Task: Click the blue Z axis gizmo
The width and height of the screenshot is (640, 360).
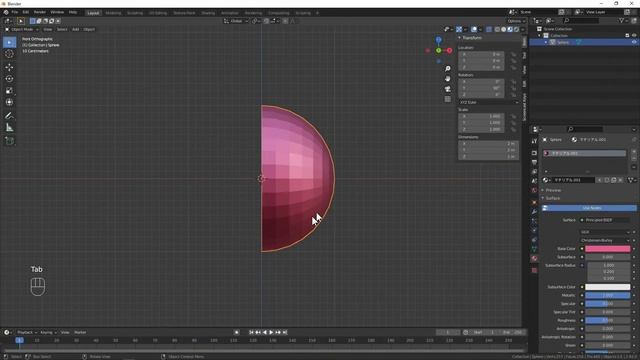Action: click(438, 40)
